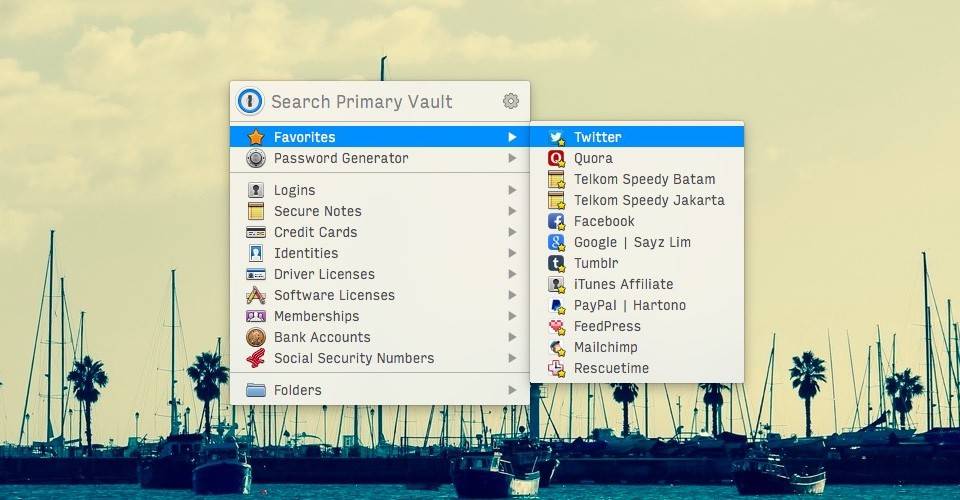The image size is (960, 500).
Task: Choose the Twitter favorite entry
Action: point(637,137)
